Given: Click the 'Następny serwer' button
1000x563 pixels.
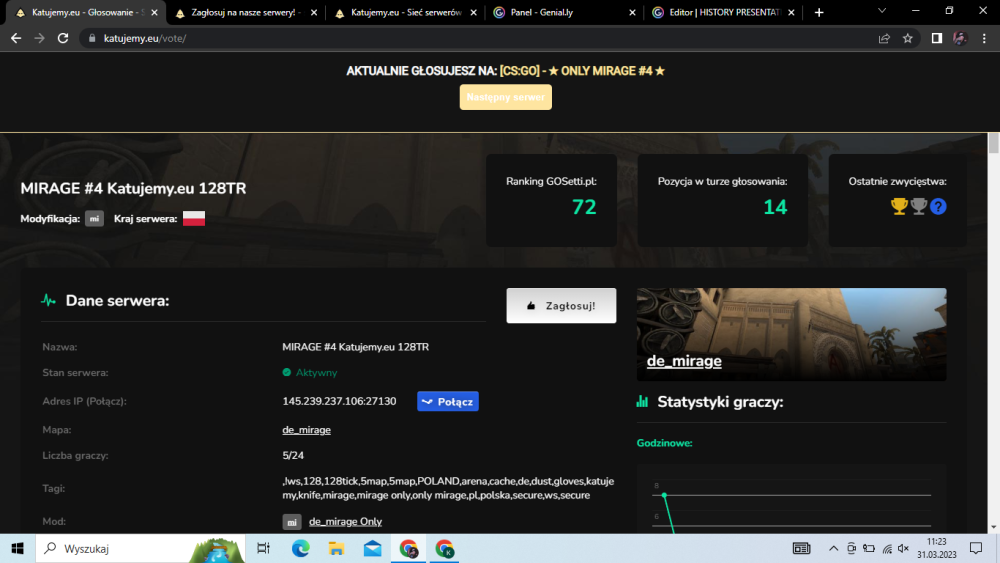Looking at the screenshot, I should [506, 97].
